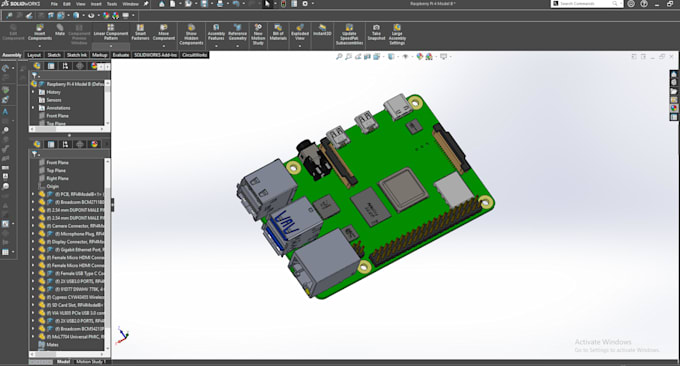Switch to the Markup tab
The height and width of the screenshot is (366, 680).
(x=99, y=55)
